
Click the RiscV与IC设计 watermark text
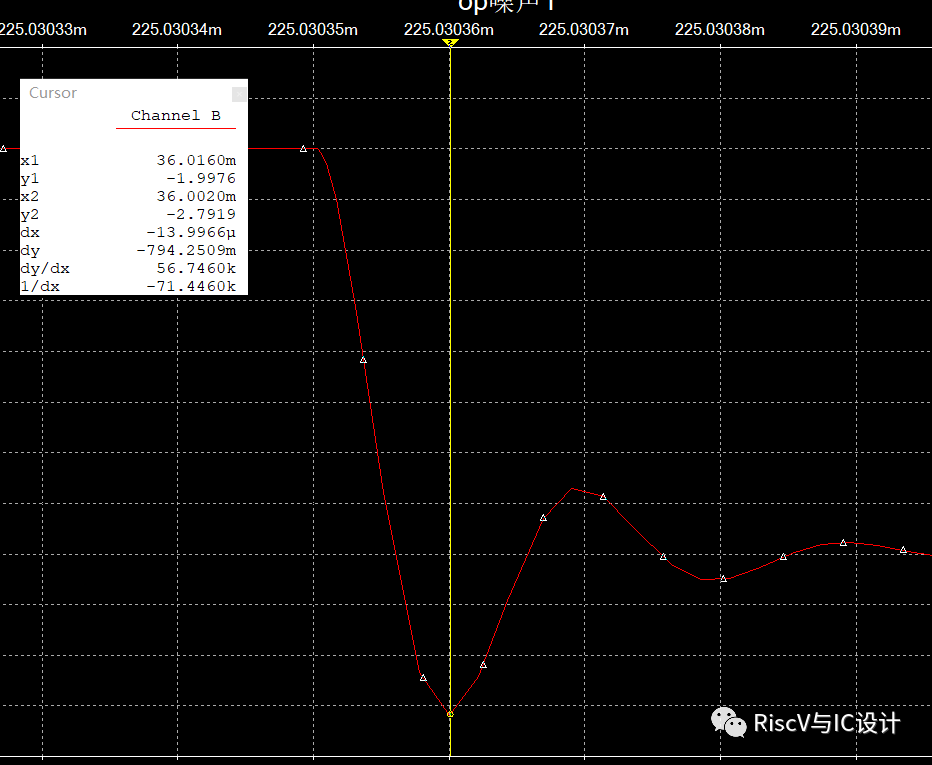pos(826,723)
